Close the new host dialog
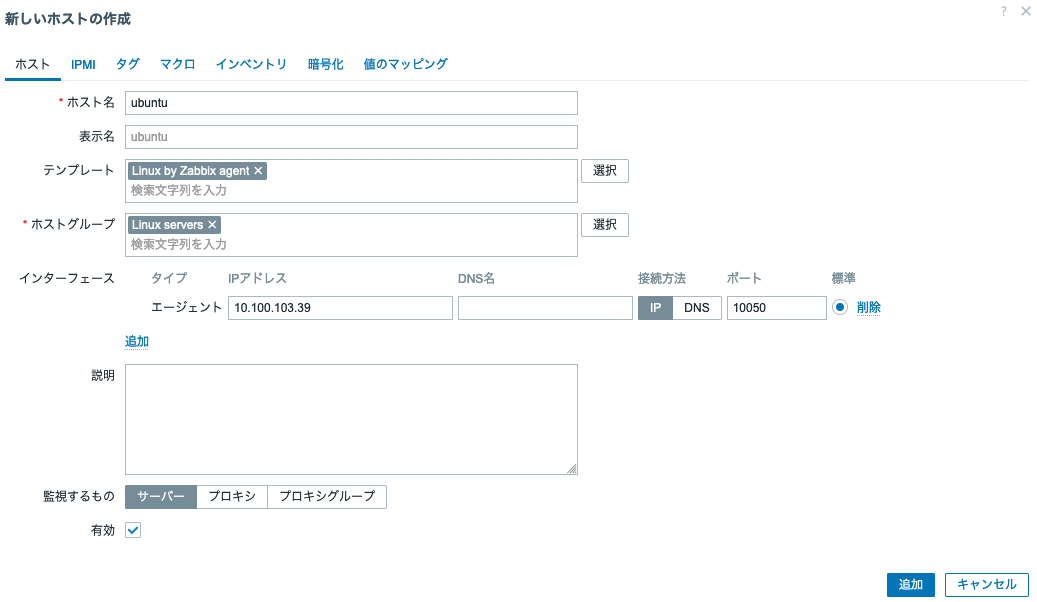Screen dimensions: 1037x602 coord(1025,11)
